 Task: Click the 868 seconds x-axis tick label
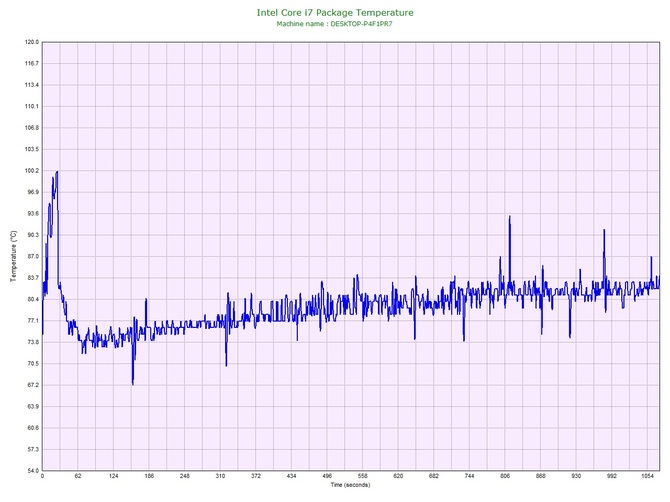point(541,476)
